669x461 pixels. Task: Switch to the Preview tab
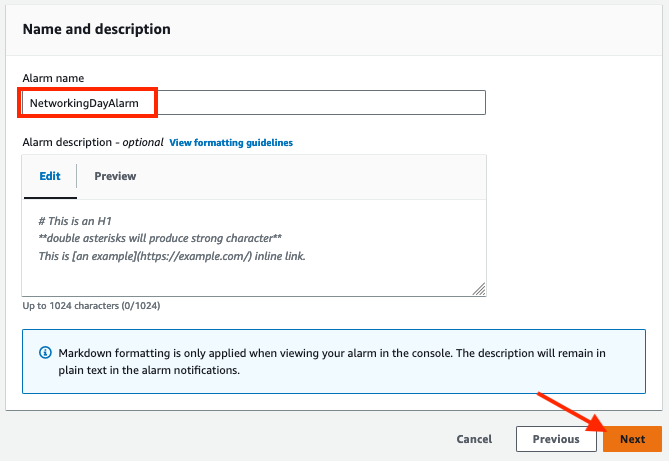115,176
